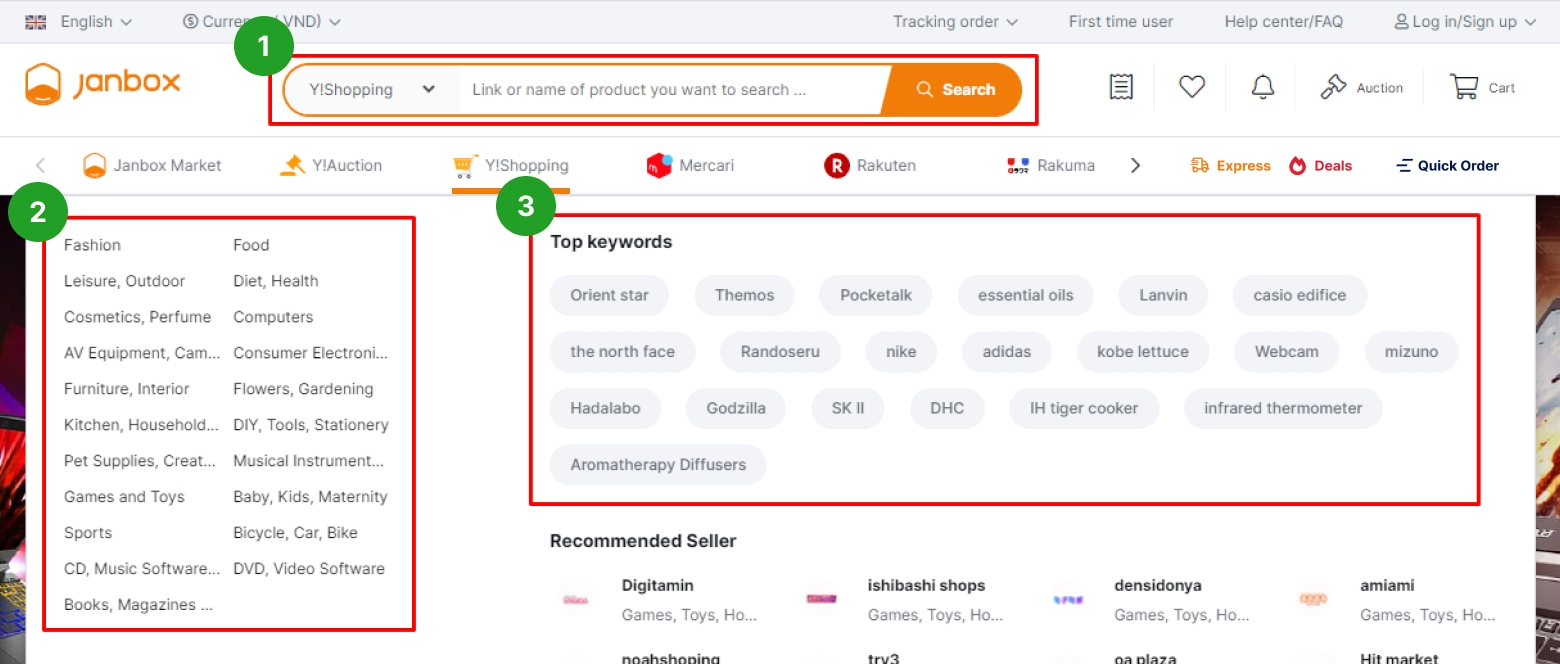Expand the Tracking order dropdown

pyautogui.click(x=955, y=22)
